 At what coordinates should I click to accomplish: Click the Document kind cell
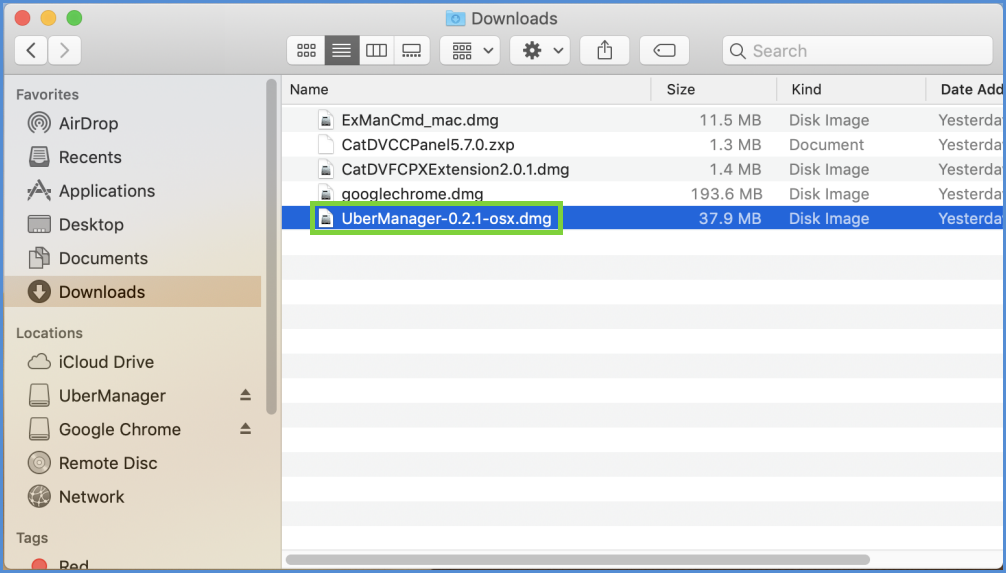coord(826,144)
